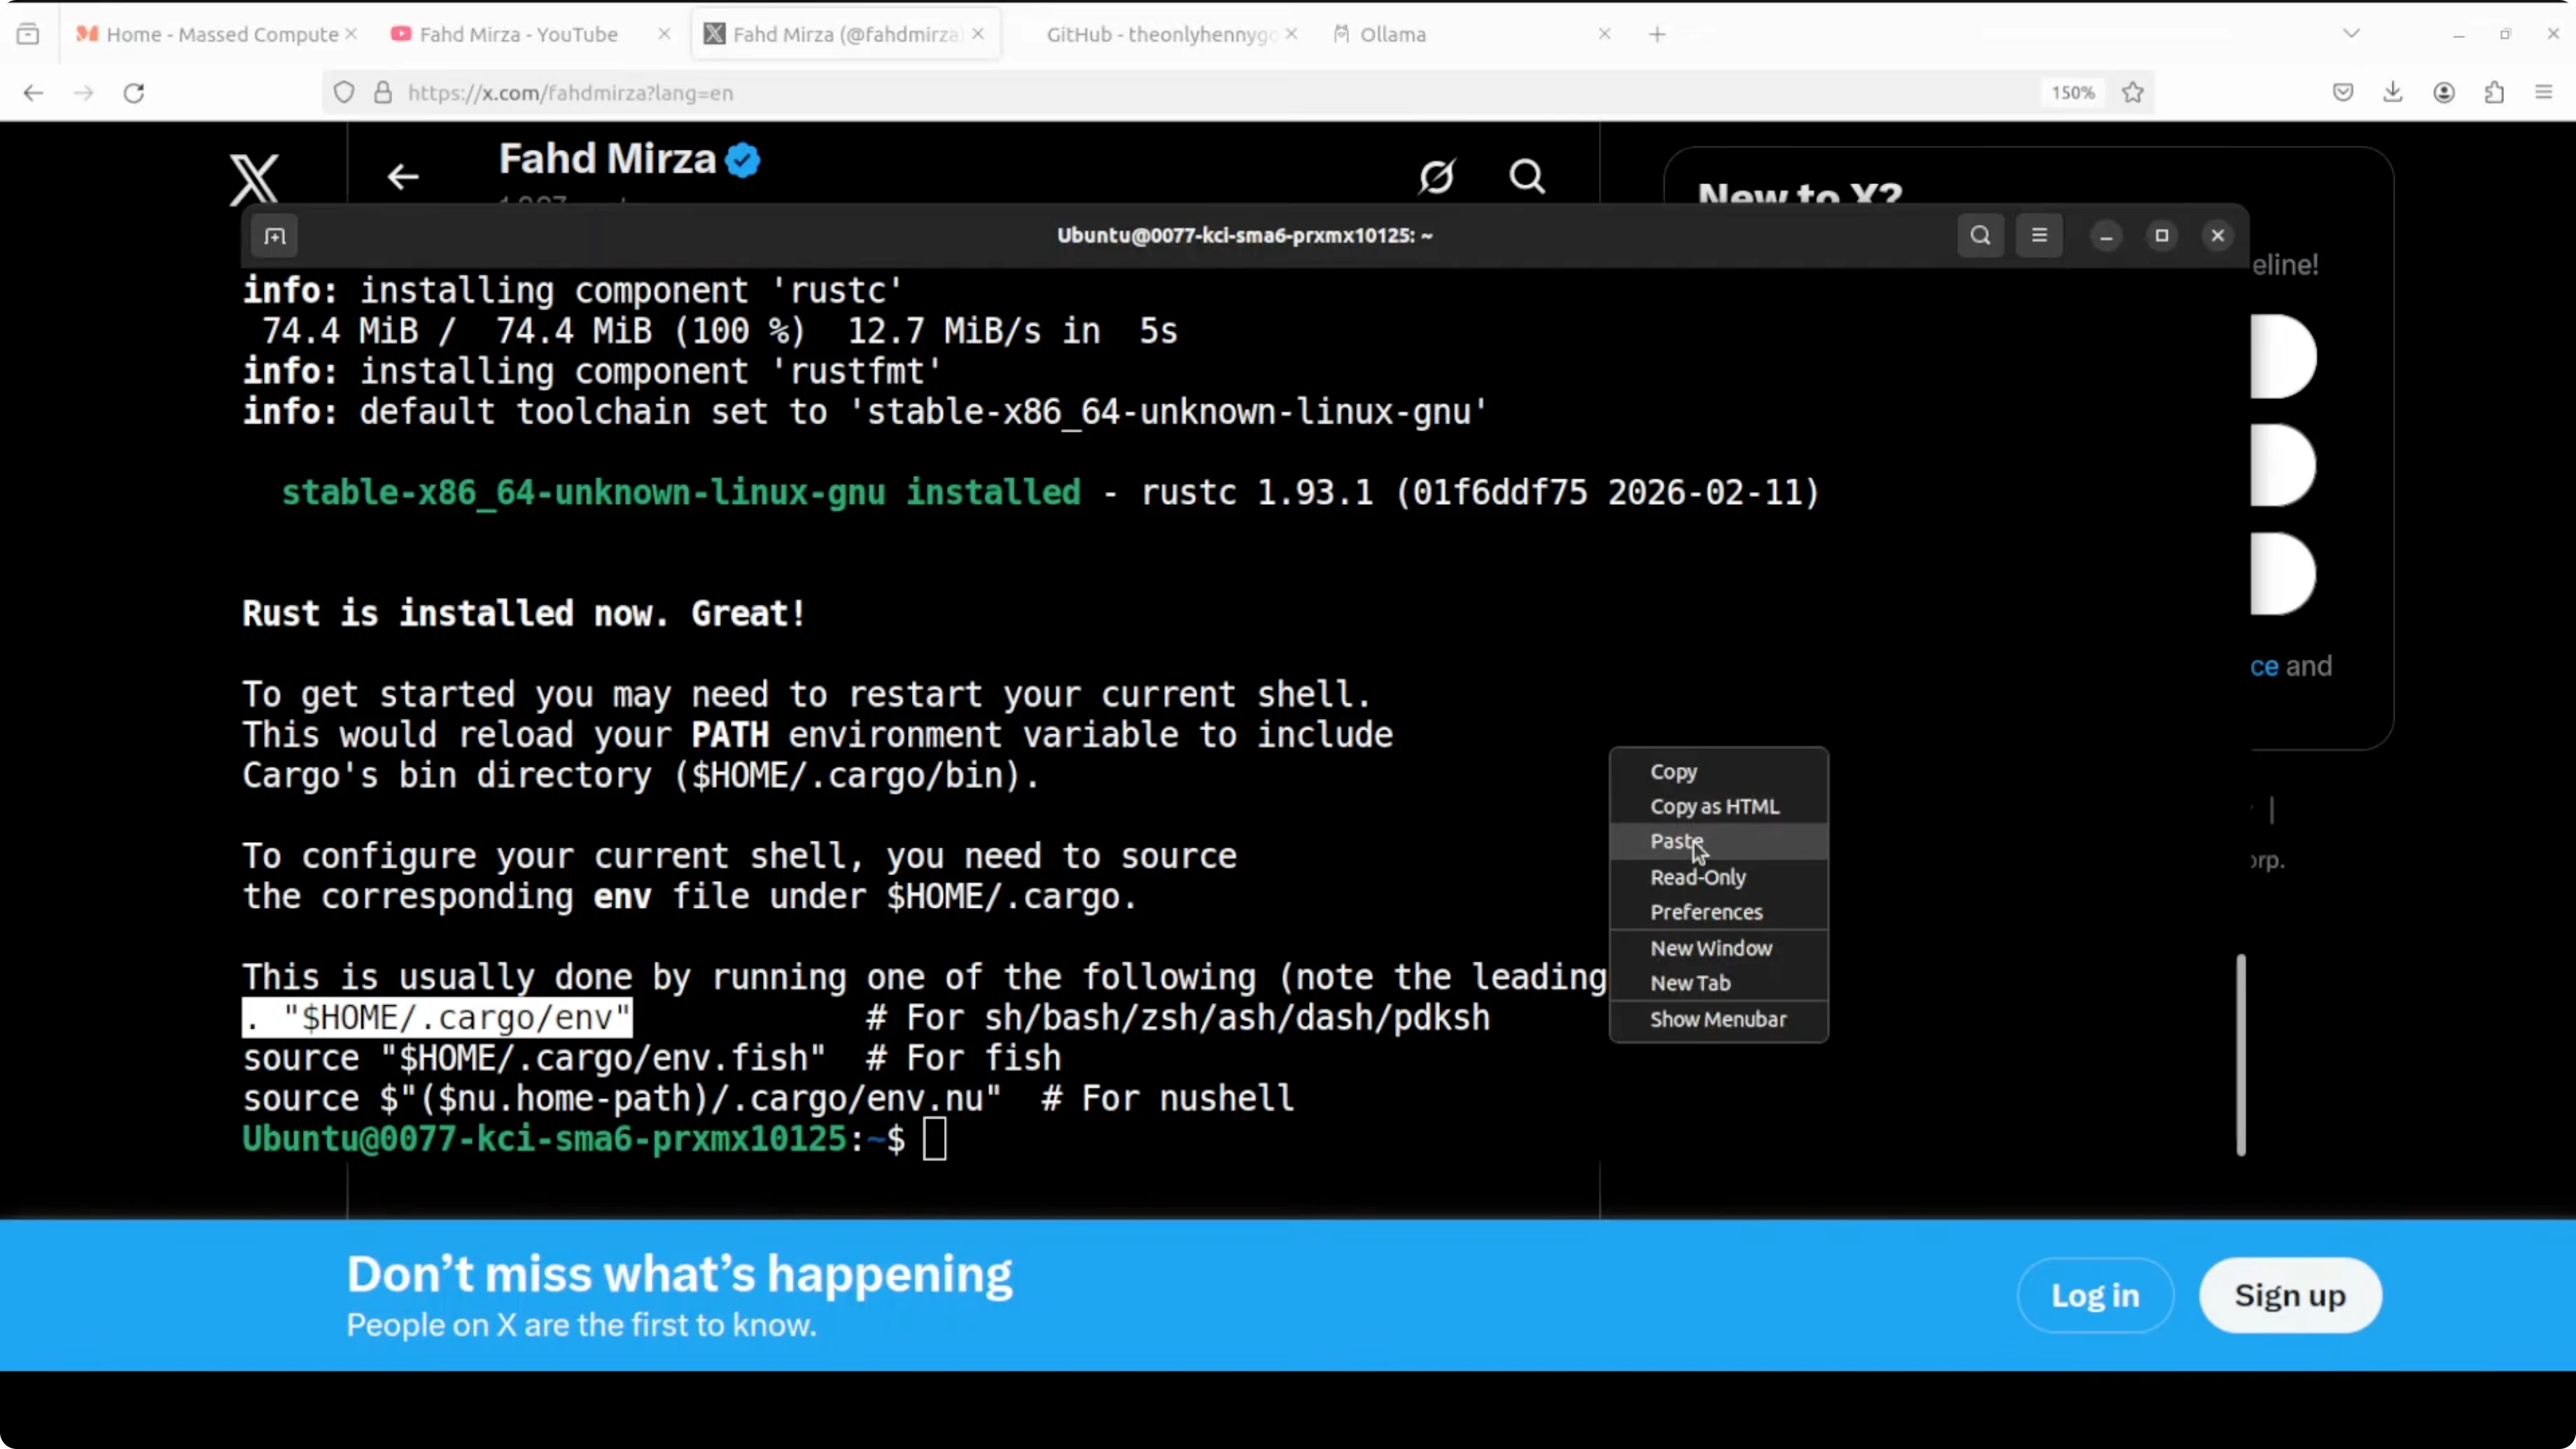Click the X profile search icon
Image resolution: width=2576 pixels, height=1449 pixels.
(1526, 177)
